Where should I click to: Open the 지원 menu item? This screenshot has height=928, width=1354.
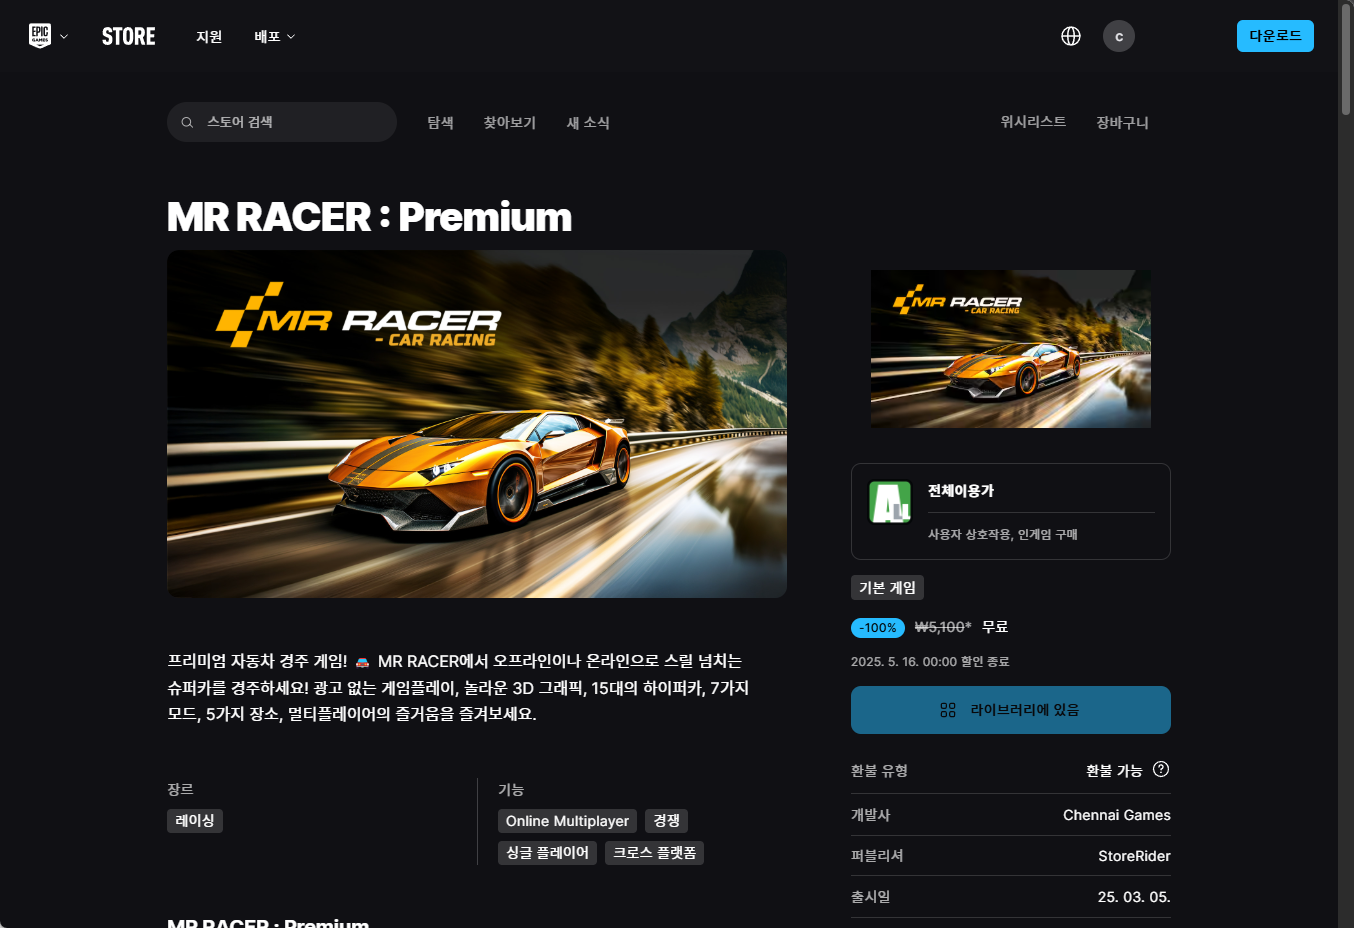(x=209, y=36)
